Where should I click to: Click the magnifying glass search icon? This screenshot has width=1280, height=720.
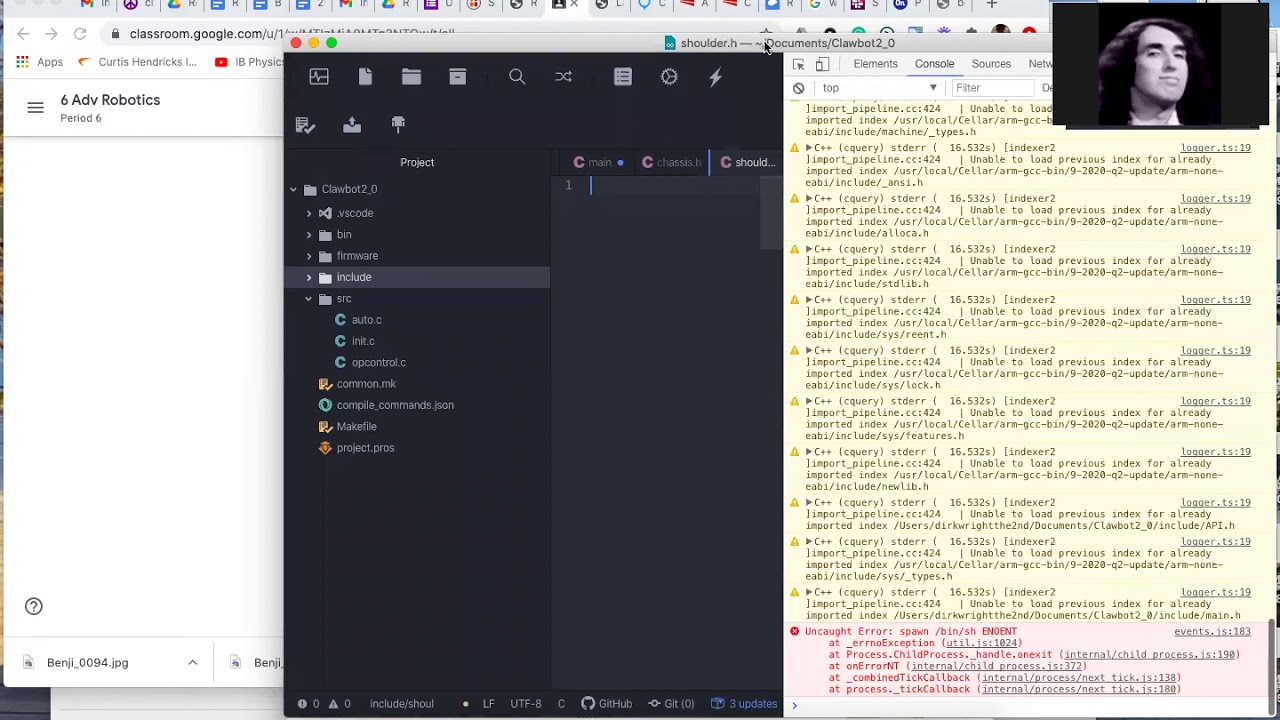pos(517,77)
